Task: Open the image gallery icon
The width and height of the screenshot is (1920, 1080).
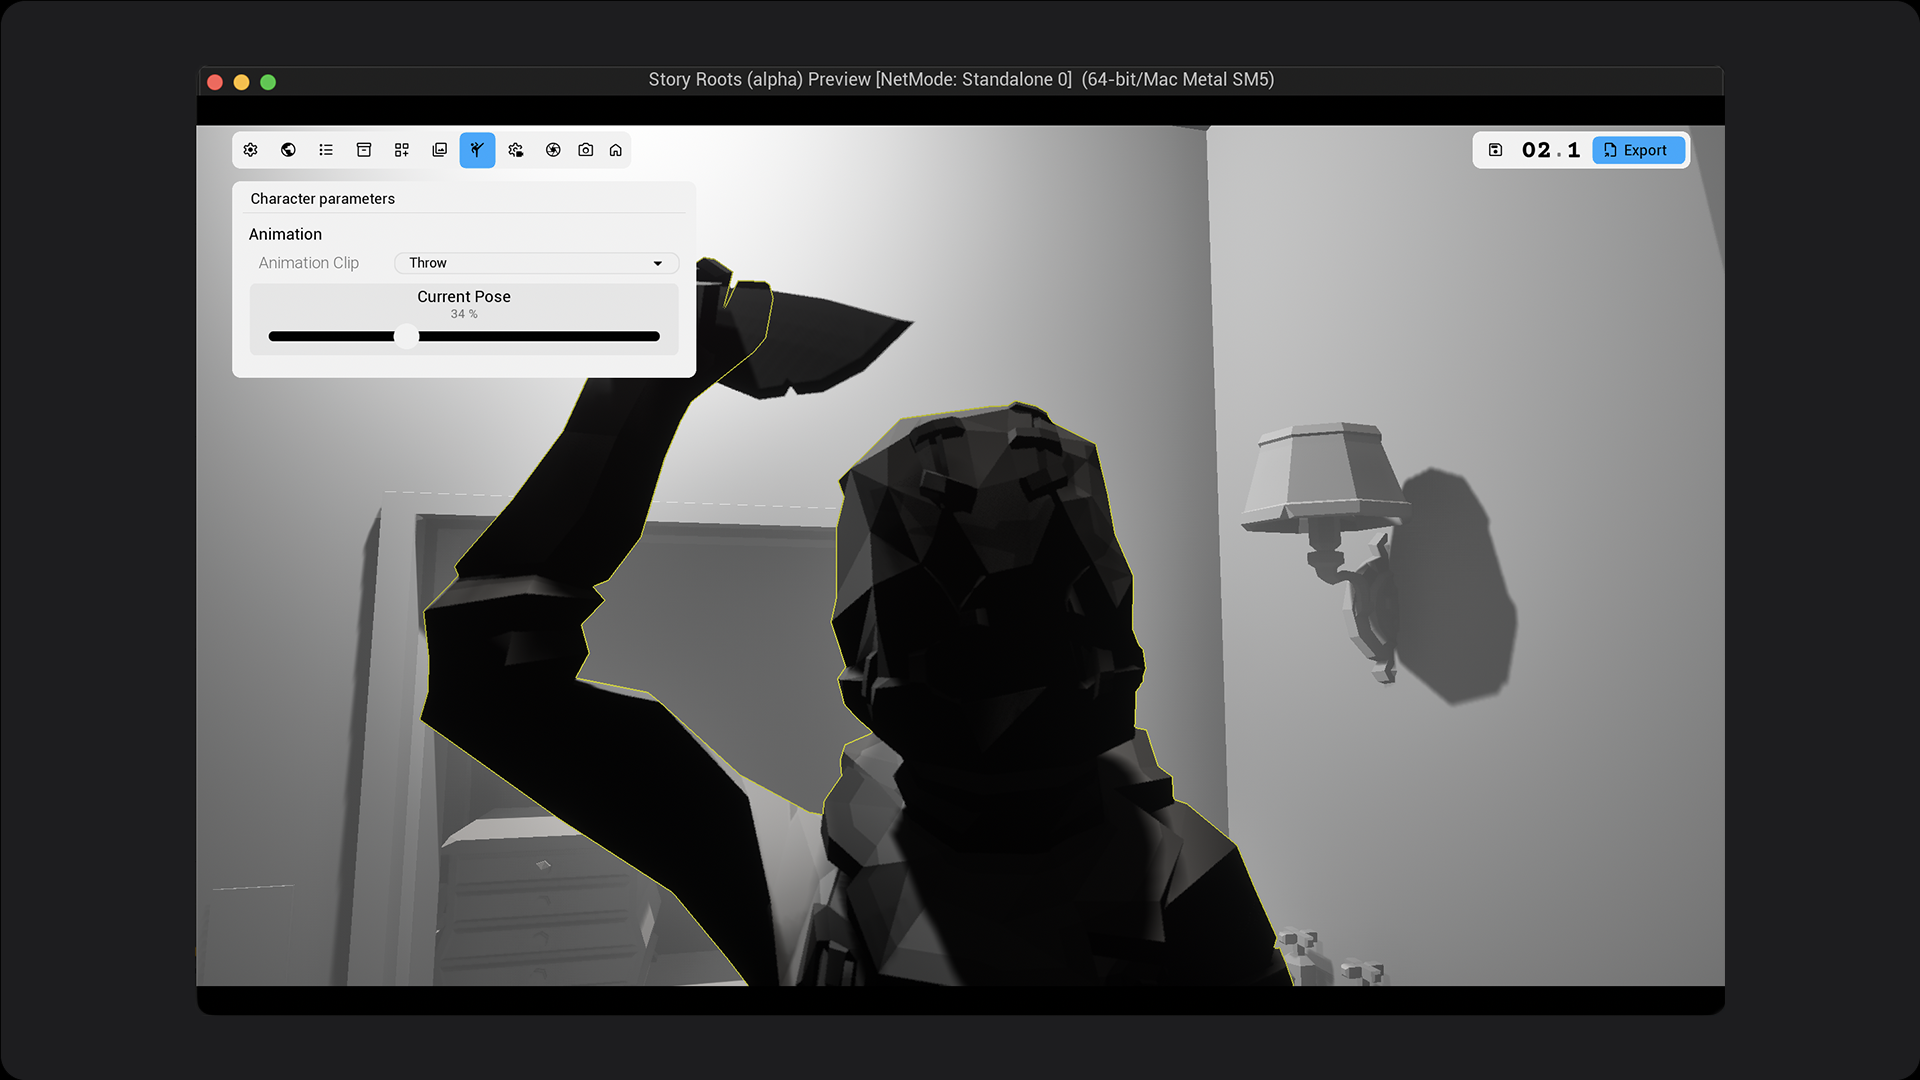Action: (x=439, y=150)
